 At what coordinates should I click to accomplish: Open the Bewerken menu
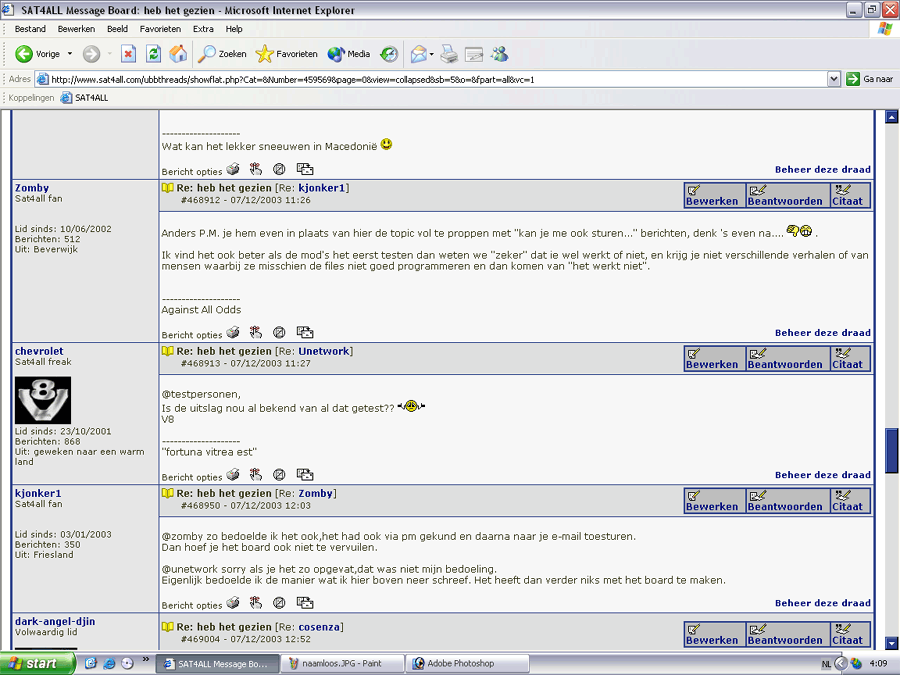[76, 29]
